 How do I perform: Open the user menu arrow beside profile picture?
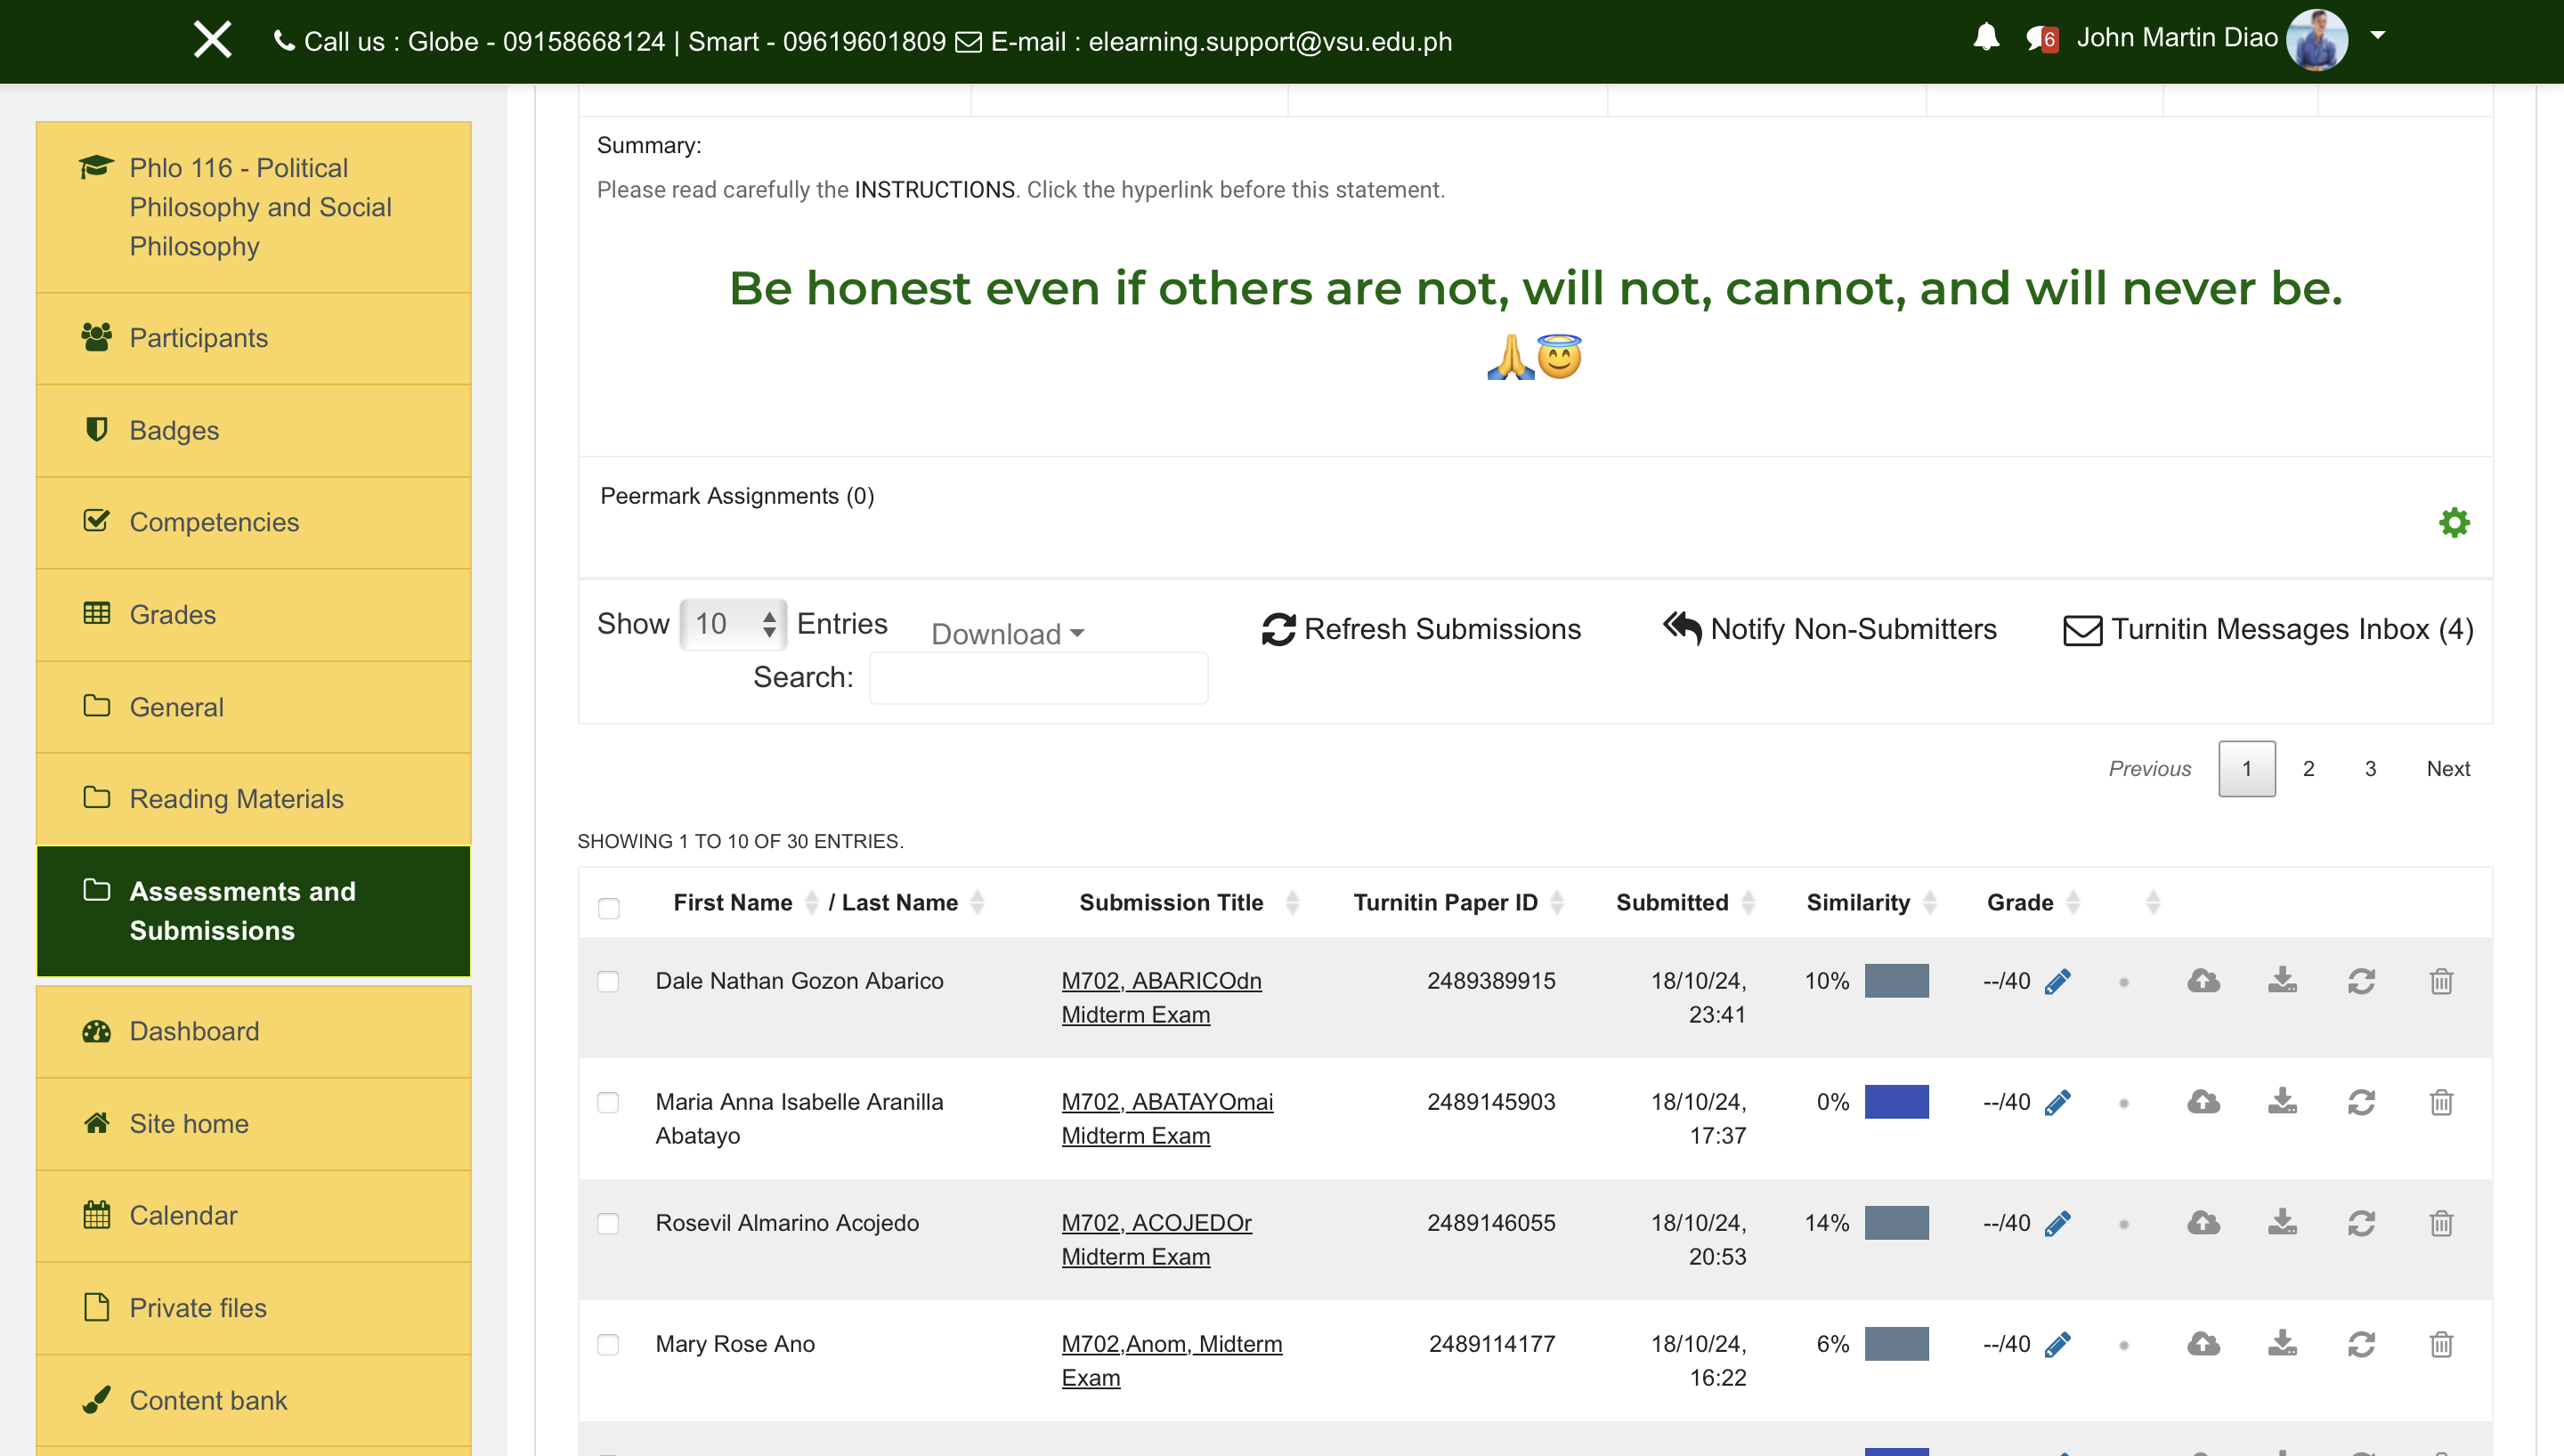(2379, 36)
